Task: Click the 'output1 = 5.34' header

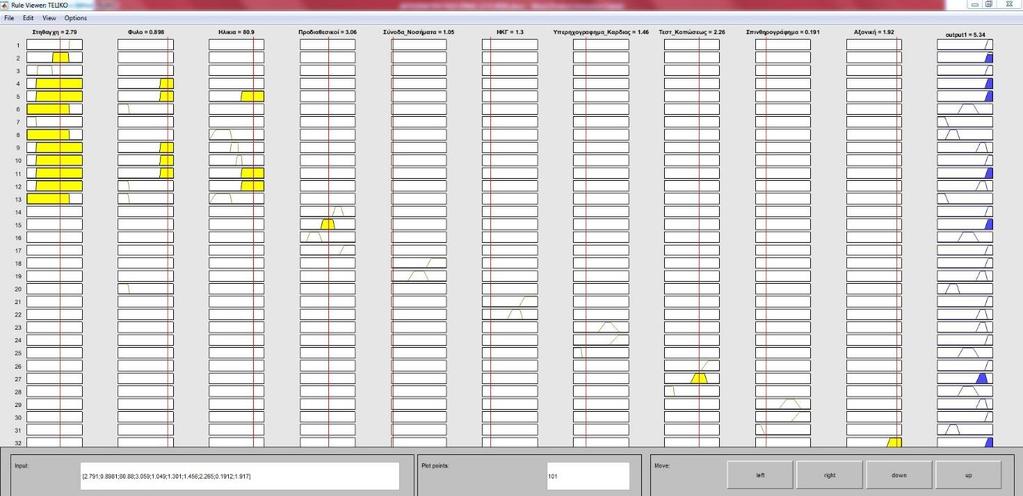Action: point(965,34)
